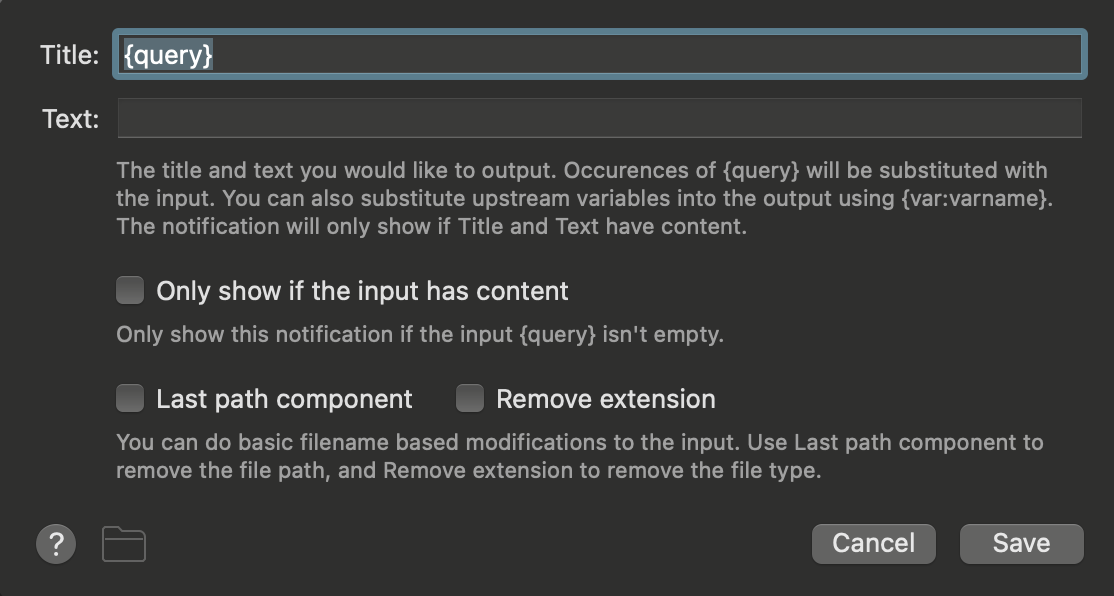
Task: Toggle the Remove extension checkbox
Action: 470,400
